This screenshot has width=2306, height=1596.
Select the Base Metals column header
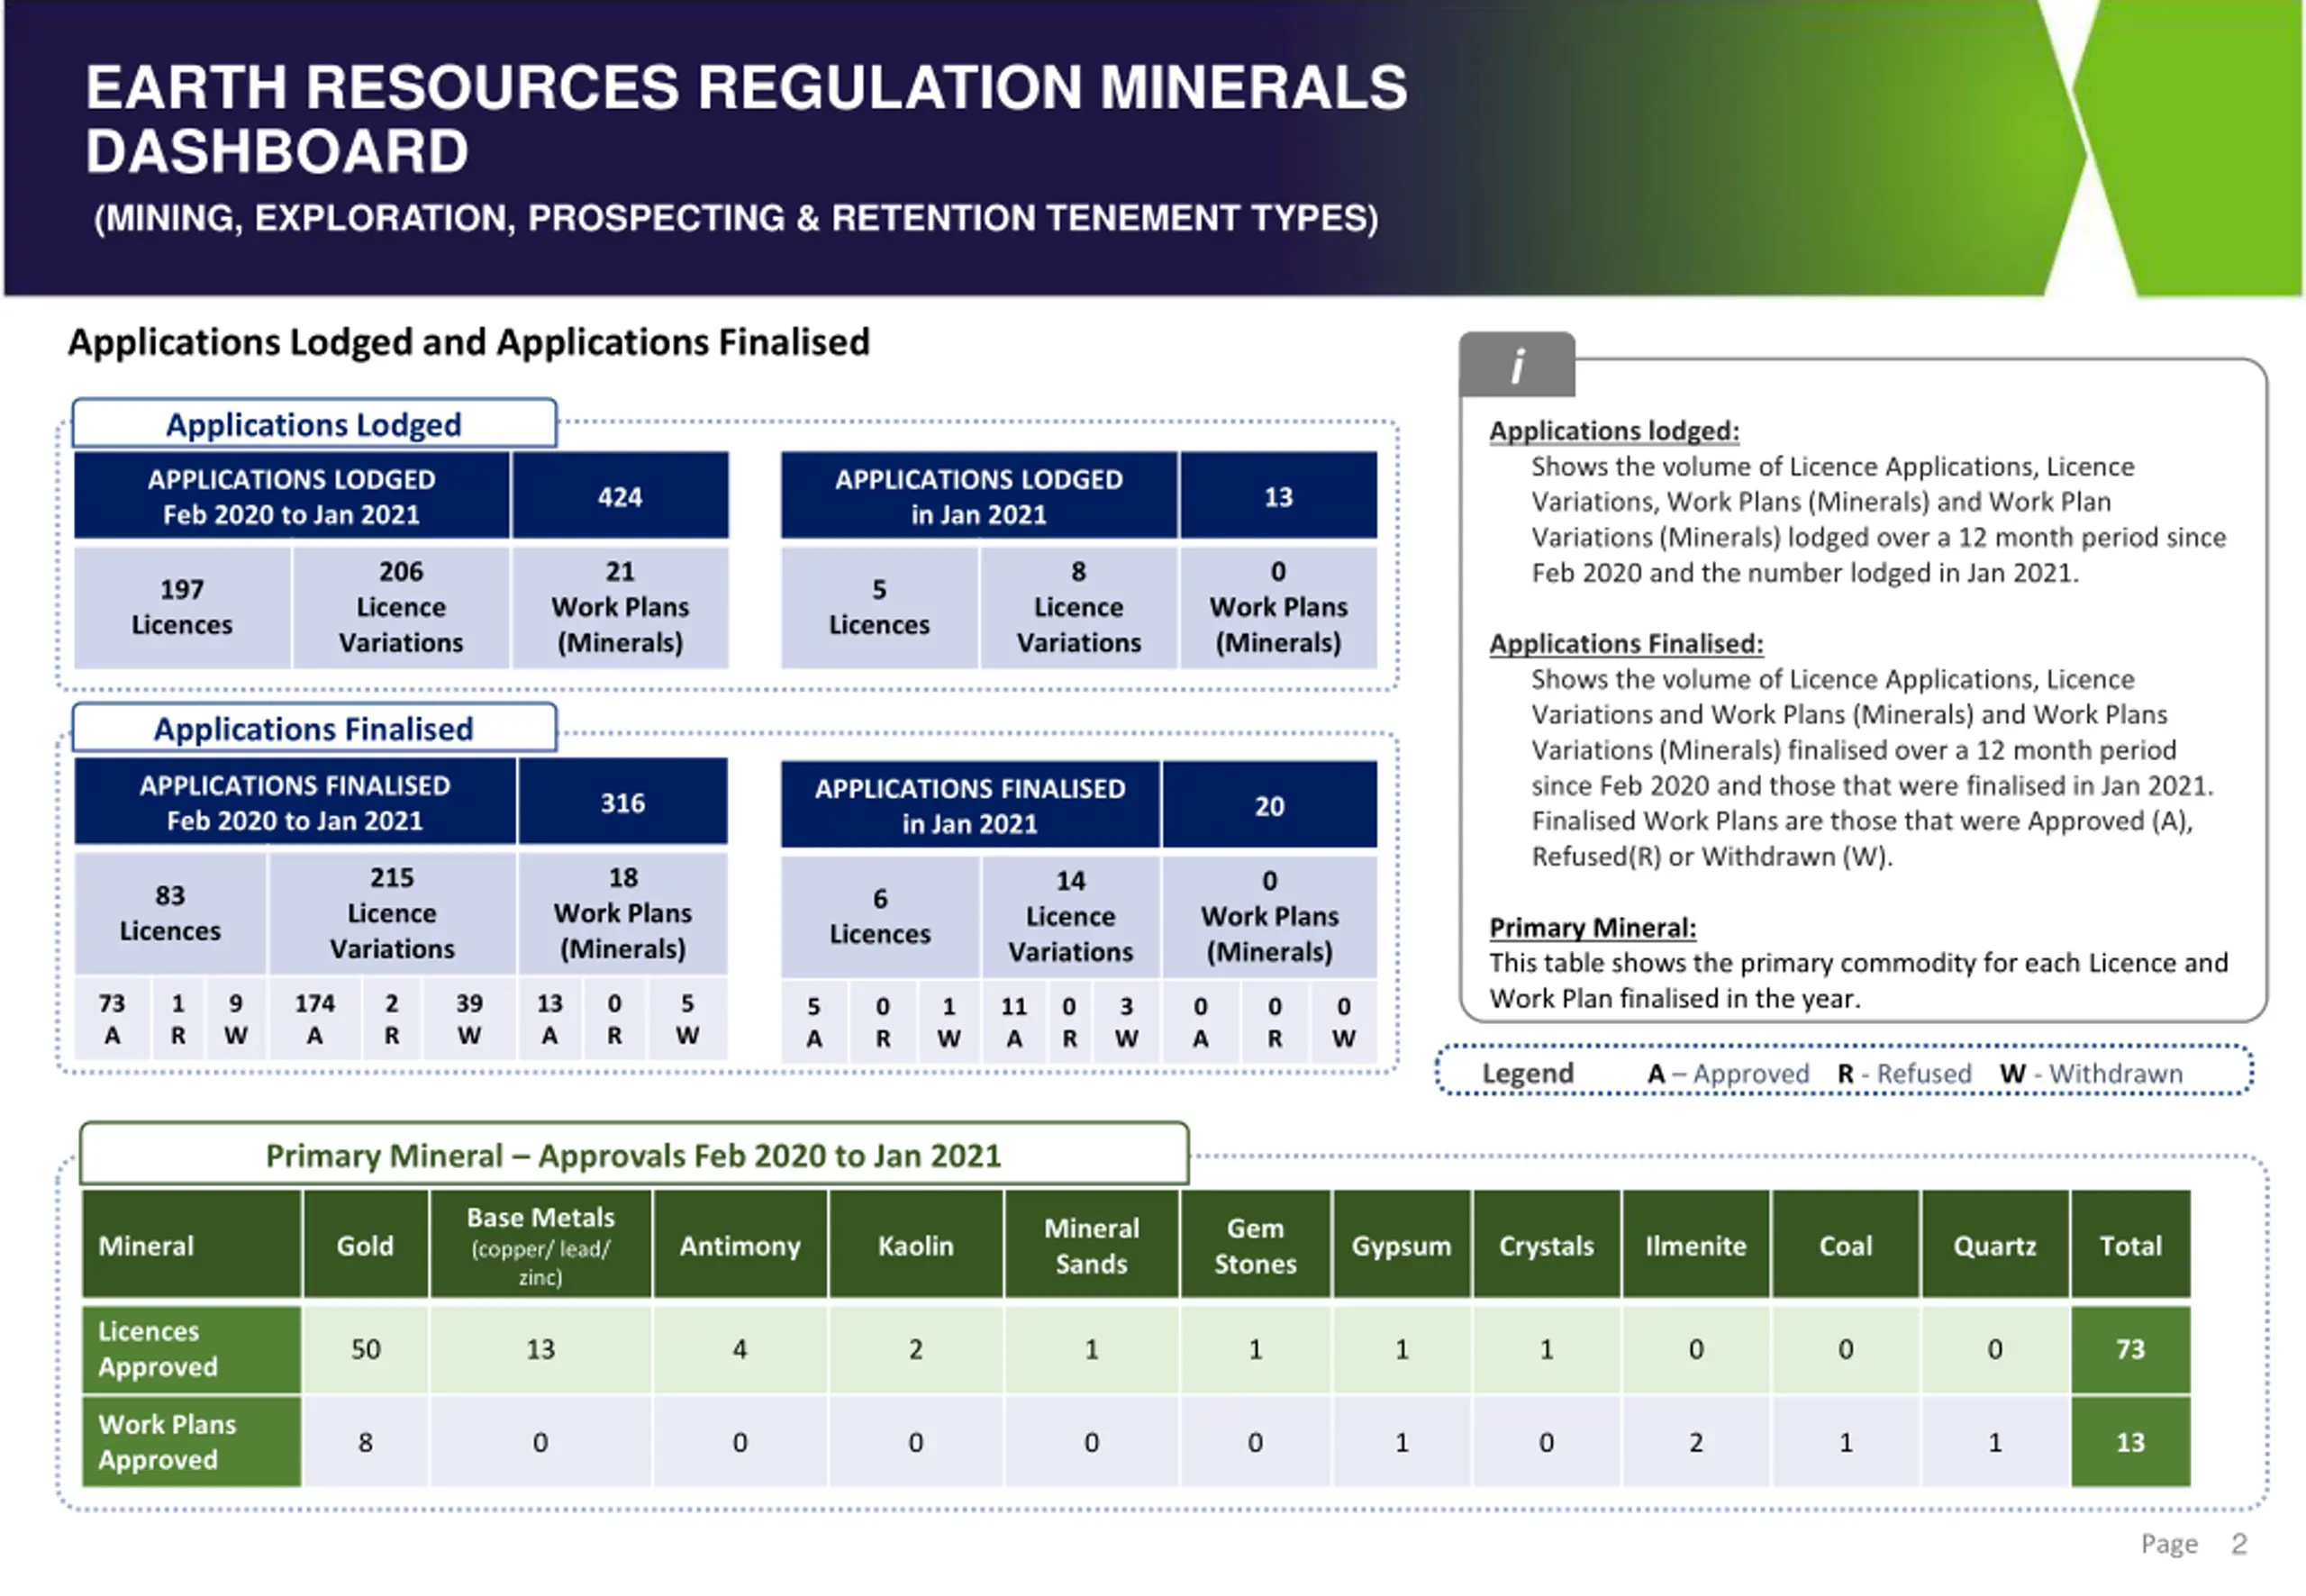[540, 1245]
